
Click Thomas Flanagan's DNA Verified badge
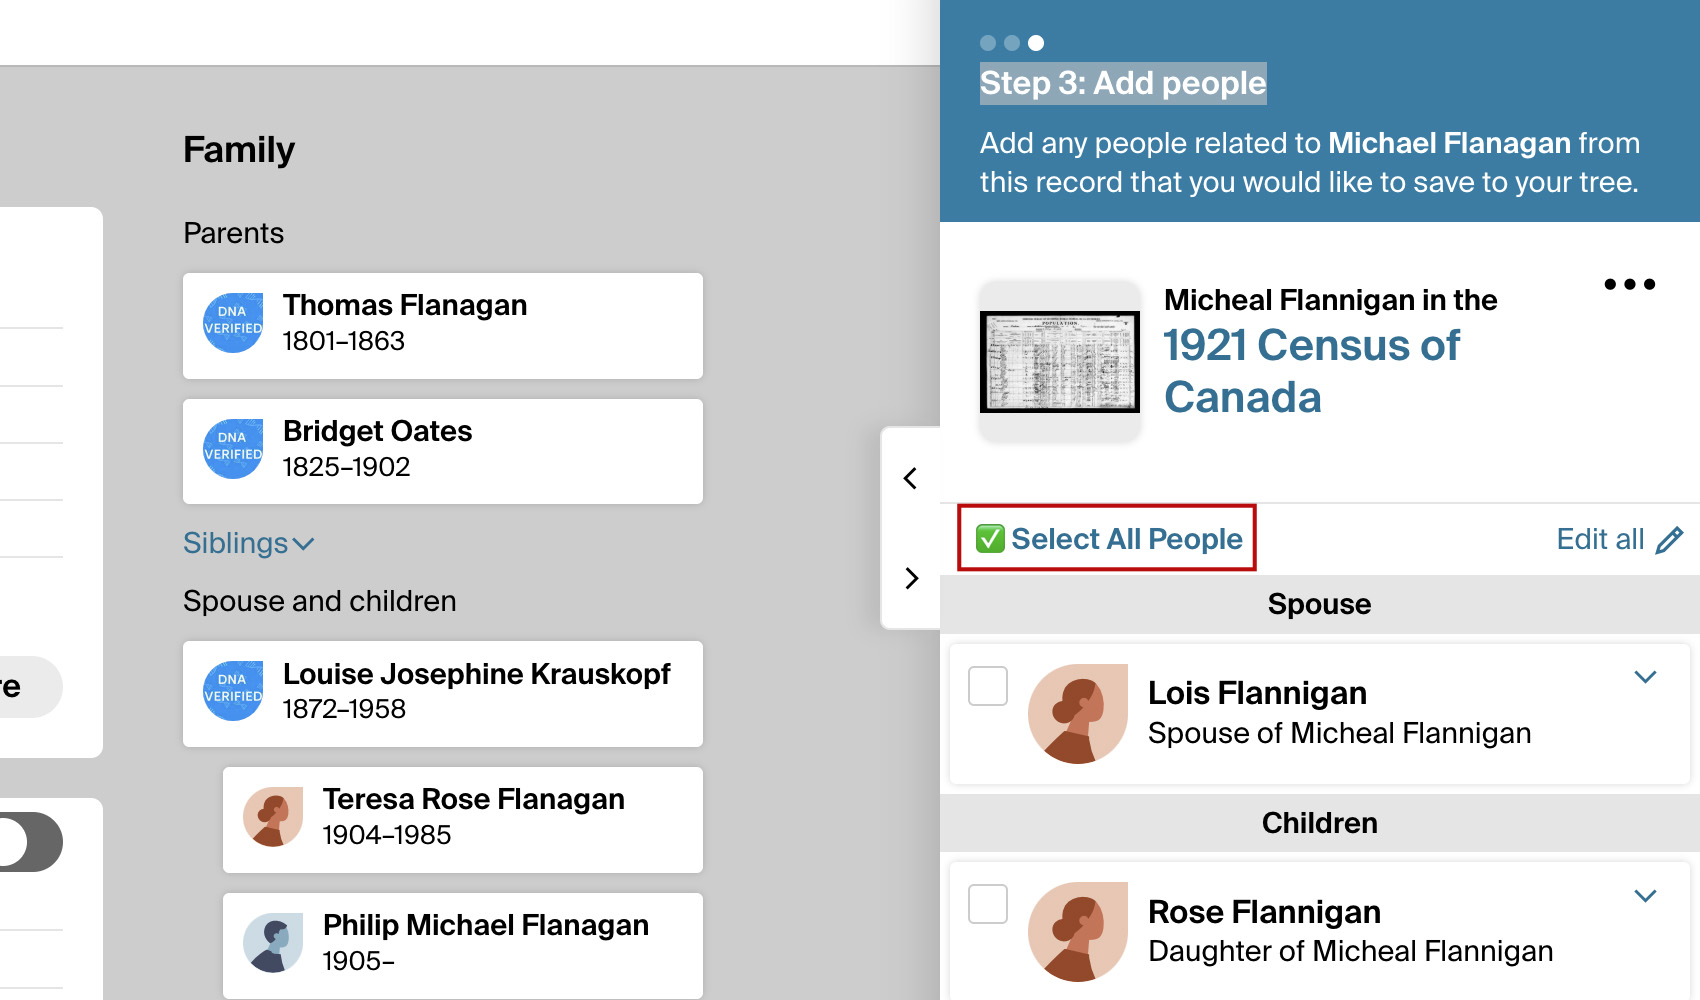[x=233, y=322]
